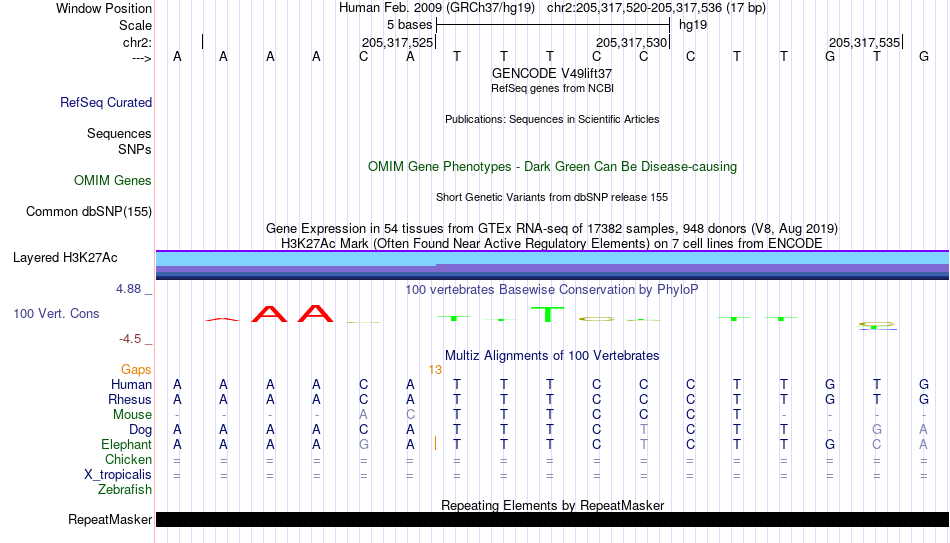Click Publications: Sequences in Scientific Articles title
Screen dimensions: 950x543
(552, 119)
